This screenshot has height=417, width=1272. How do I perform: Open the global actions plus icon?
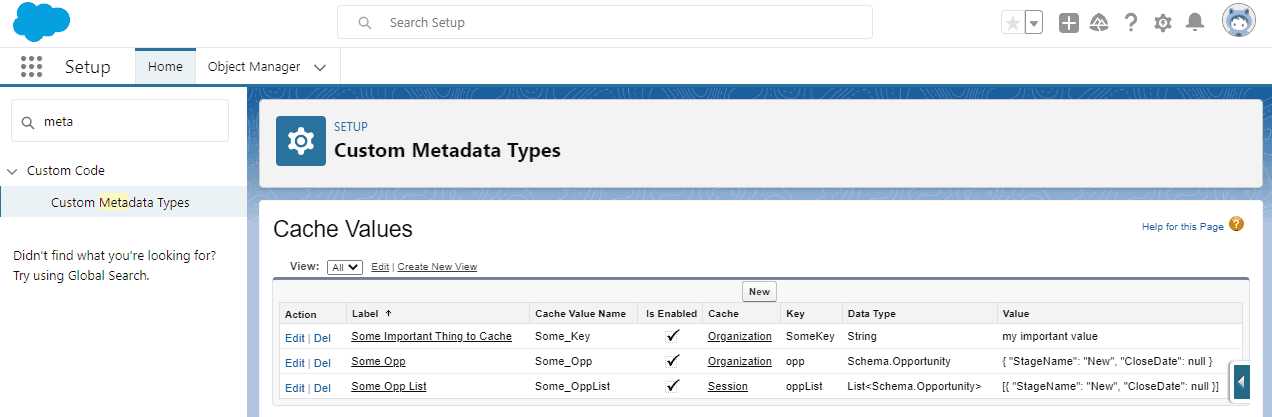1069,22
